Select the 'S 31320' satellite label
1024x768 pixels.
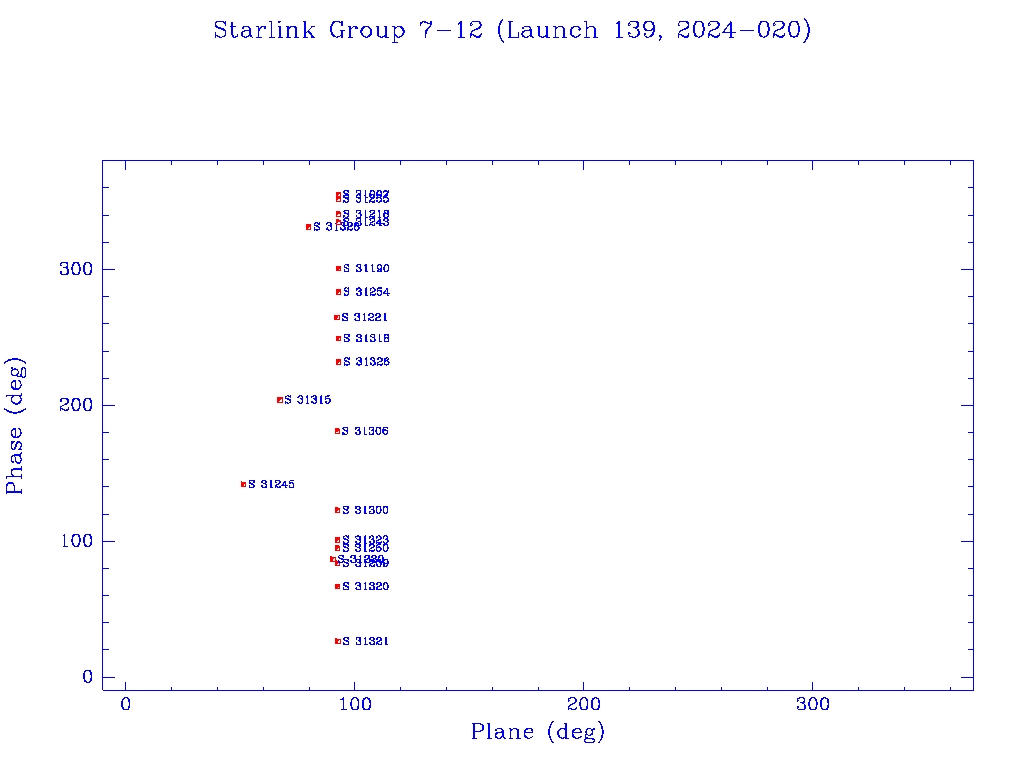(366, 586)
